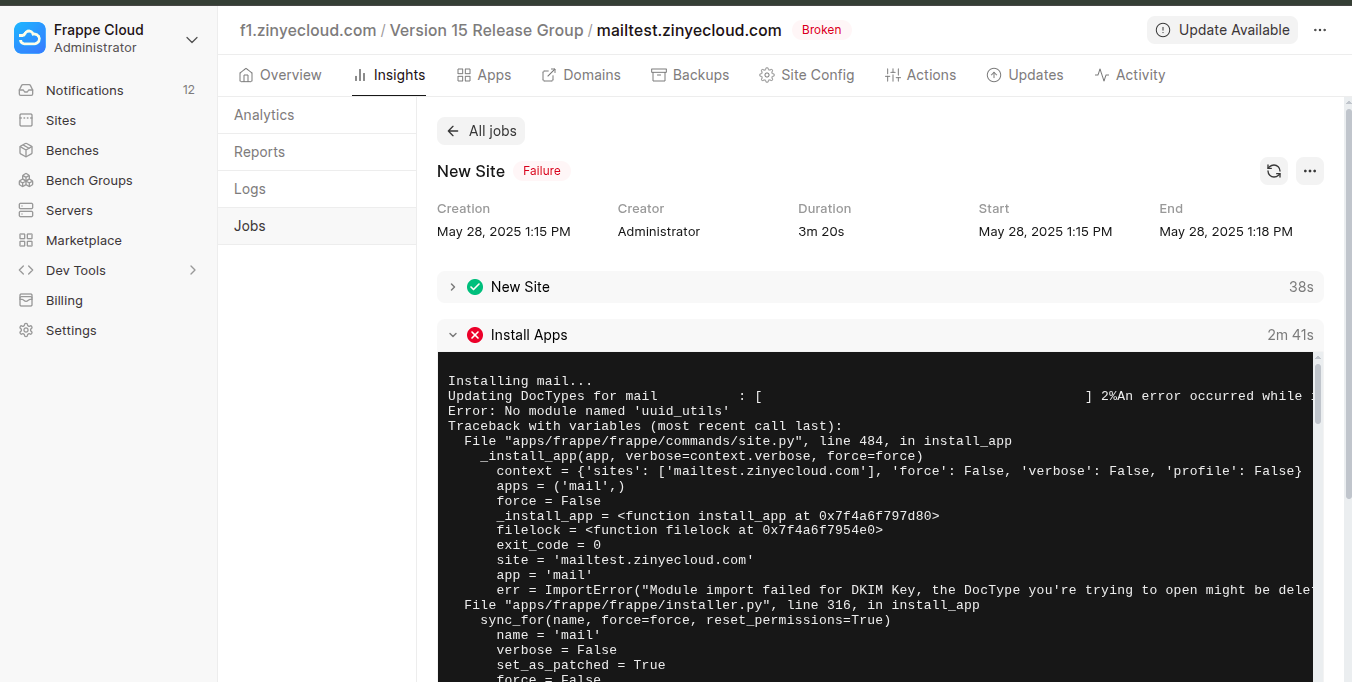Viewport: 1352px width, 682px height.
Task: Switch to the Overview tab
Action: (280, 75)
